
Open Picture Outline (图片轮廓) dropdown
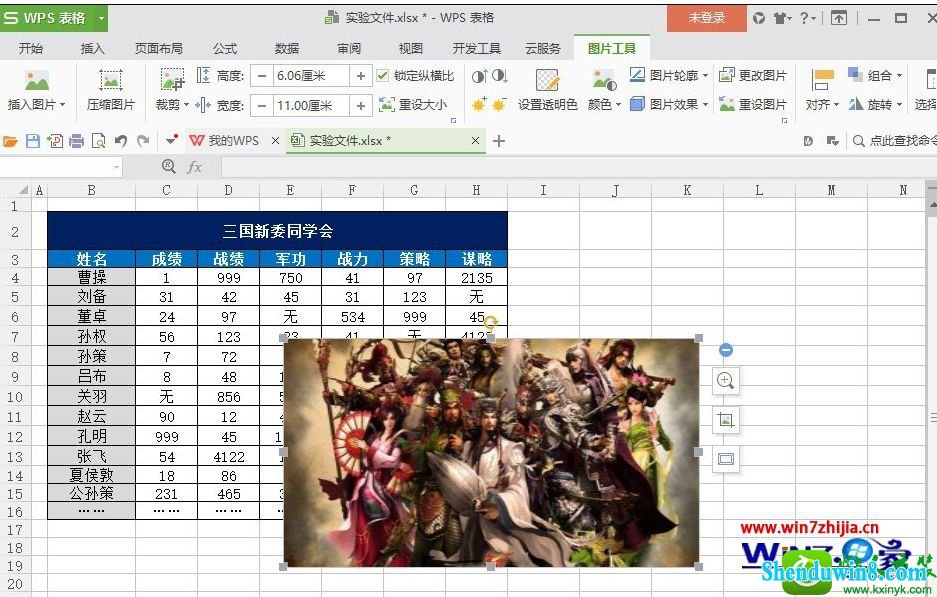pyautogui.click(x=669, y=75)
